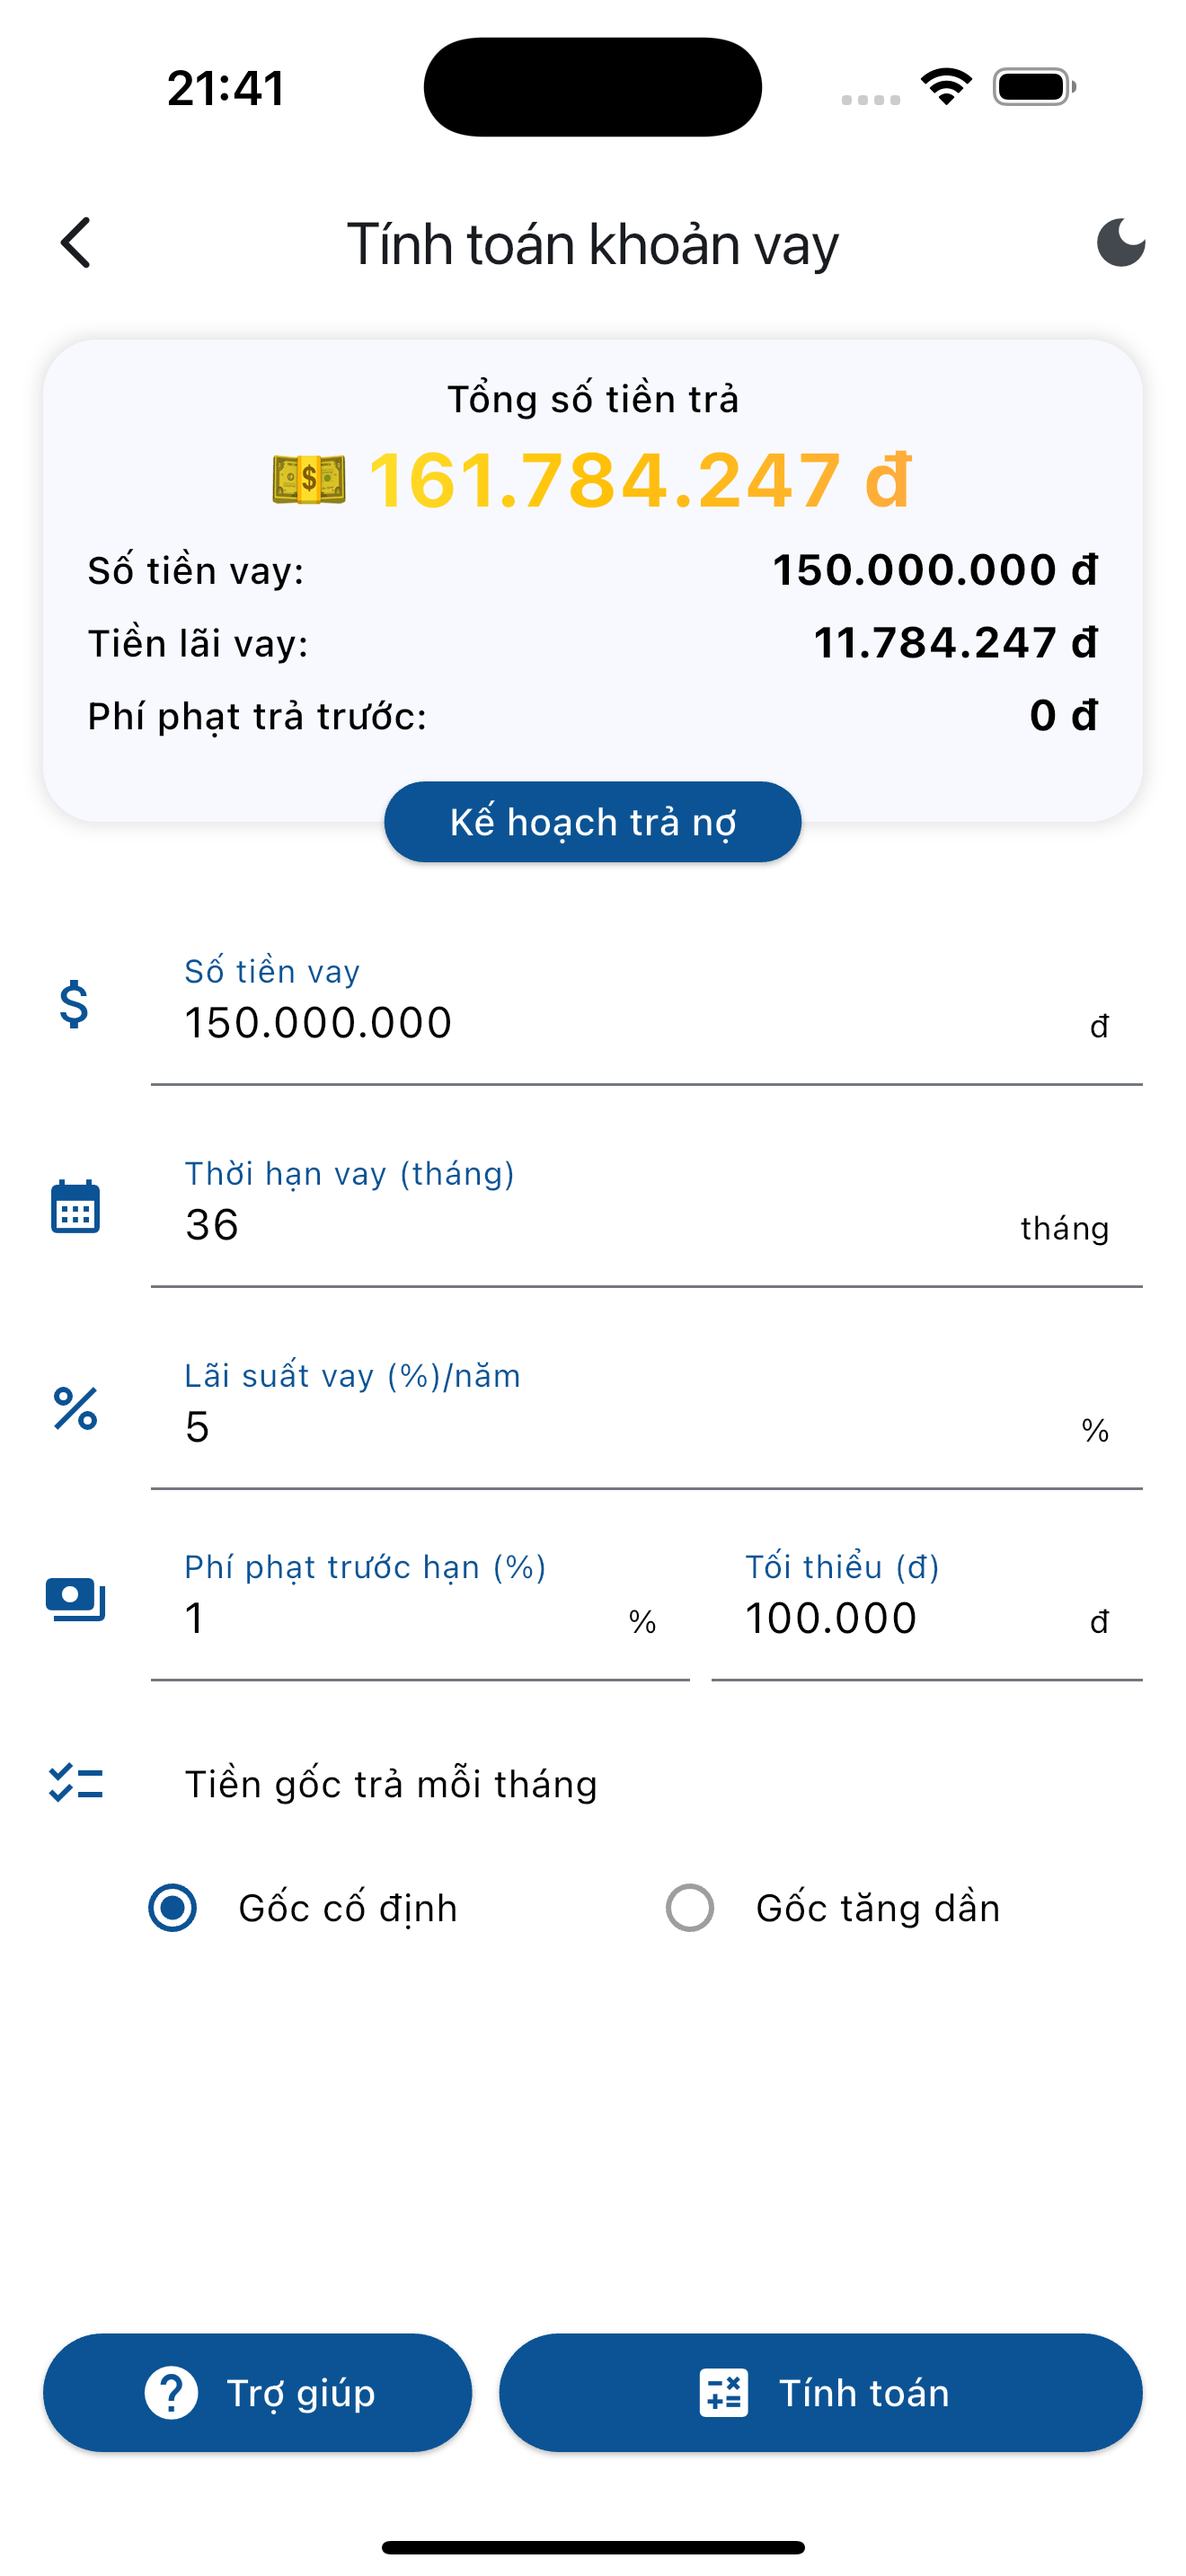The image size is (1186, 2576).
Task: Tap the calculator icon in Tính toán
Action: 723,2393
